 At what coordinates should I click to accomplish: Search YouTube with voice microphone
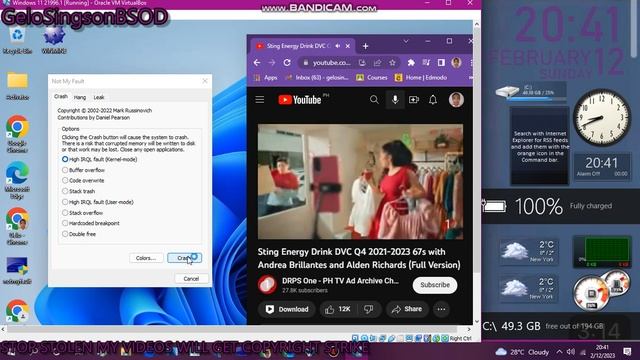[395, 100]
